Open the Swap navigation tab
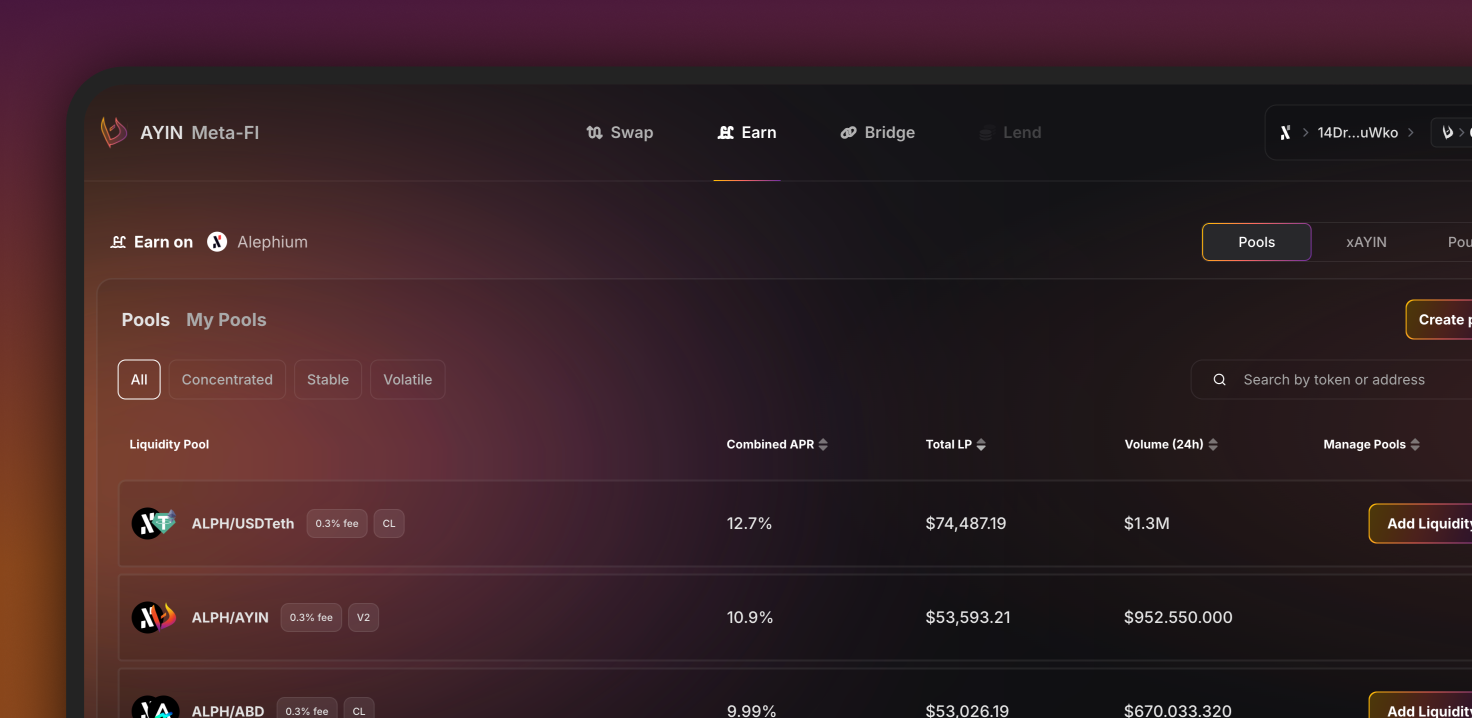 click(620, 133)
